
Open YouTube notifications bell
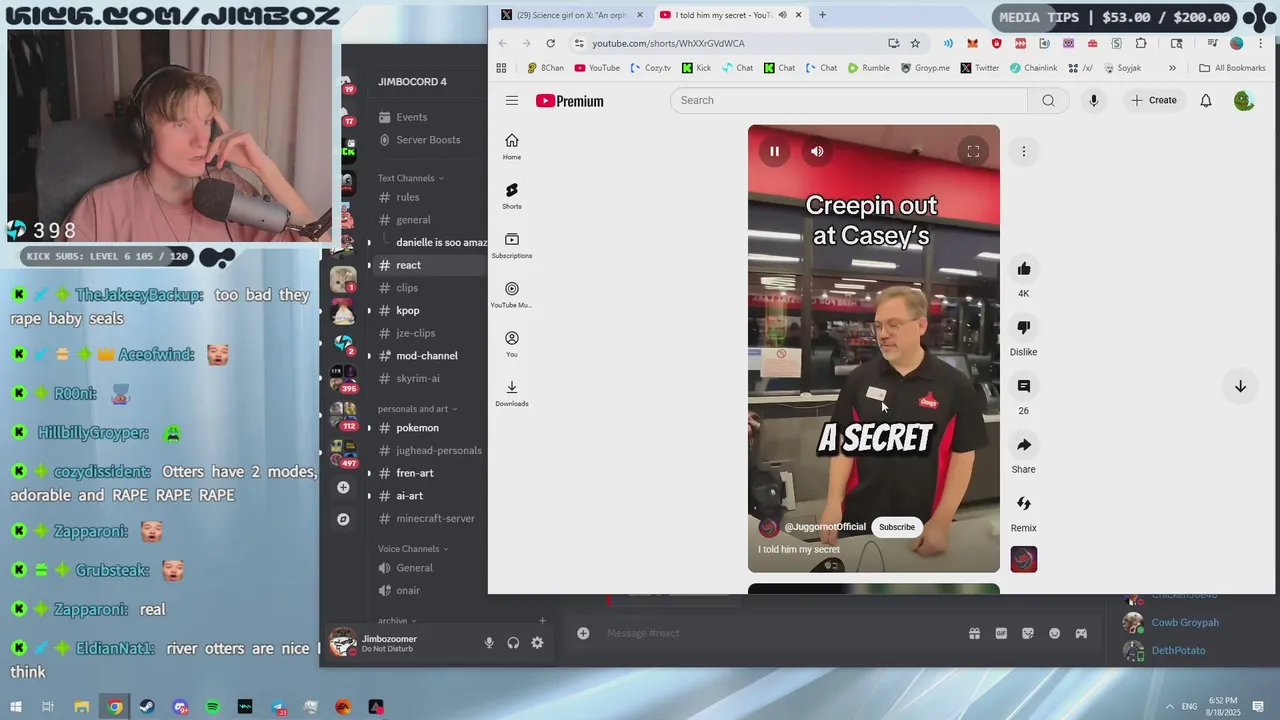(x=1206, y=100)
